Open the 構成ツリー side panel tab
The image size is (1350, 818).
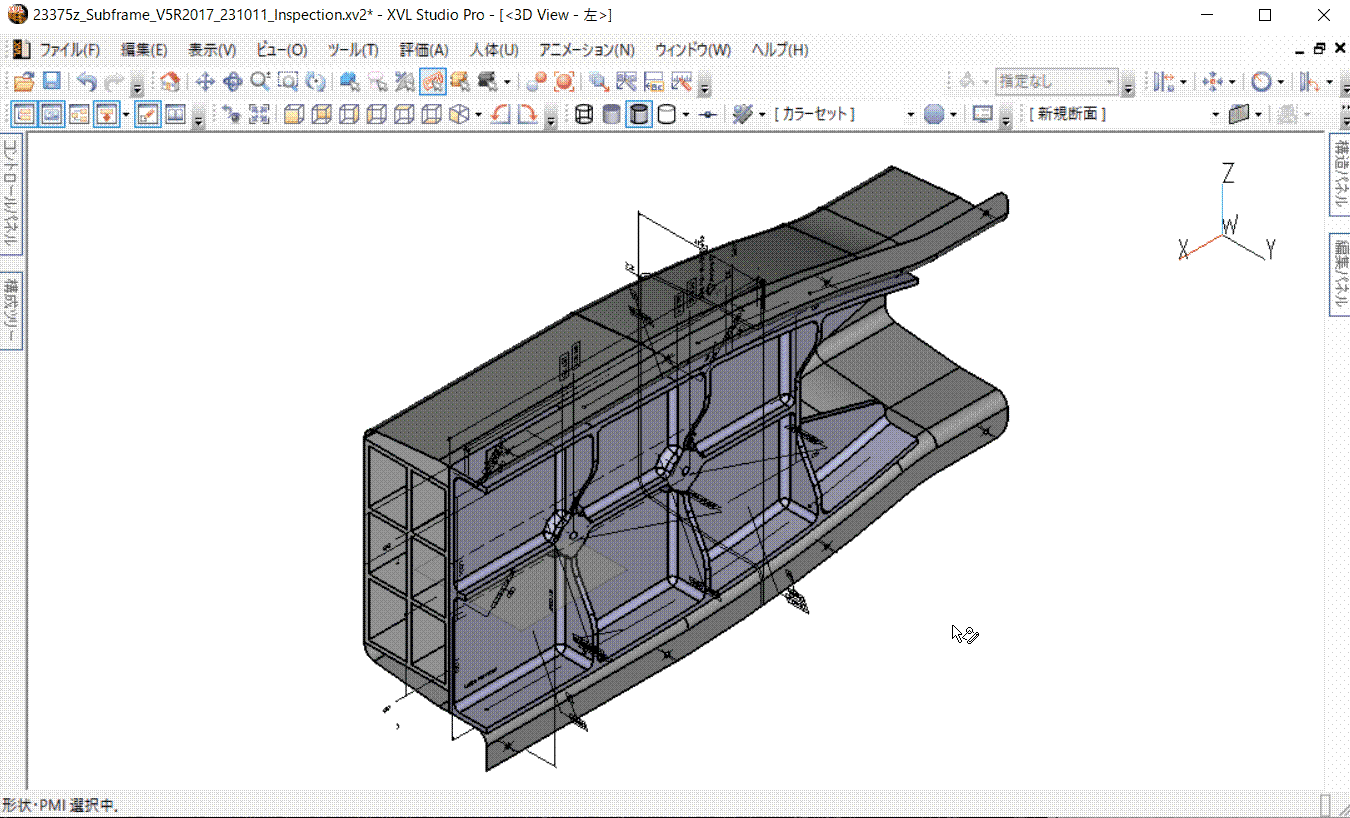point(11,309)
